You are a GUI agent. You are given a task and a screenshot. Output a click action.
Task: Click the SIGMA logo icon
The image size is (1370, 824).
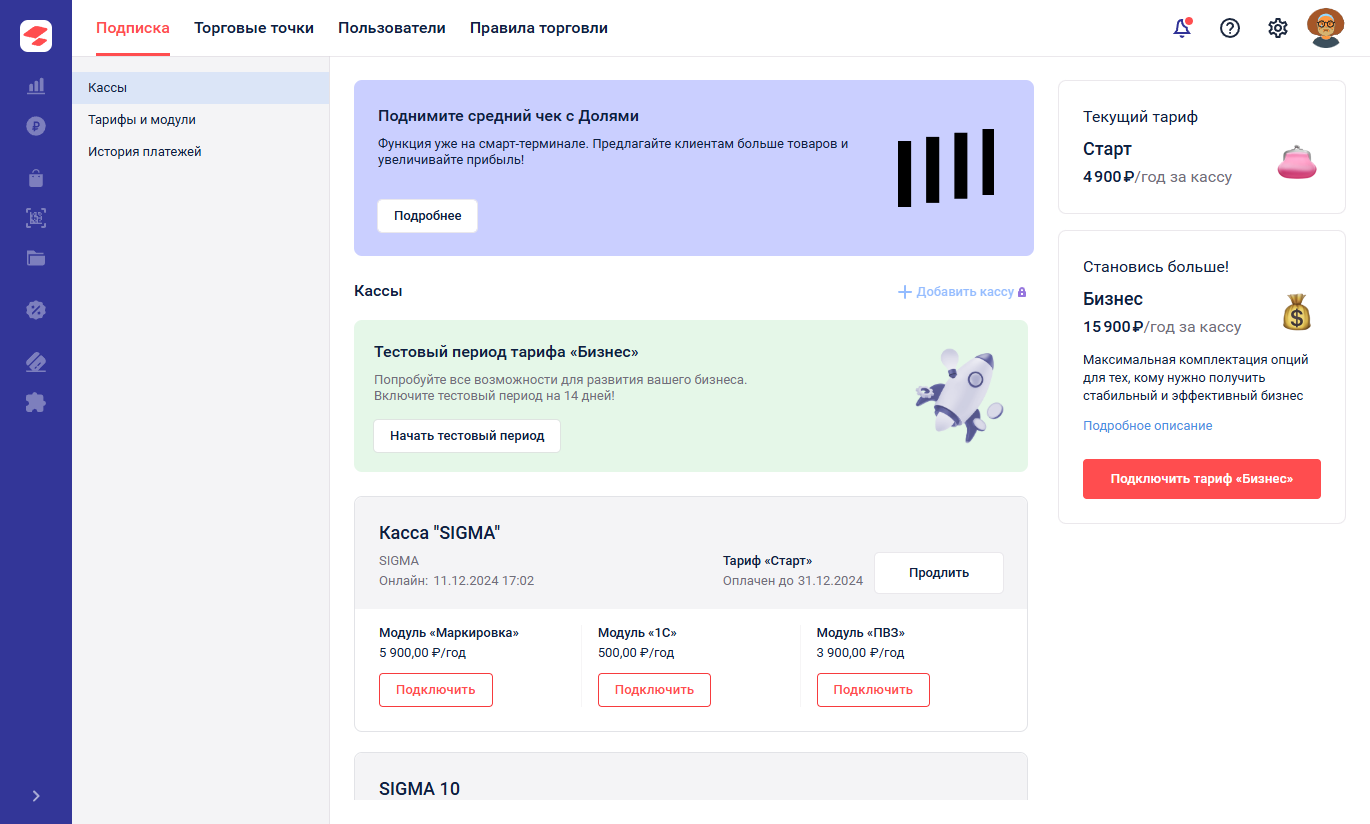click(36, 36)
